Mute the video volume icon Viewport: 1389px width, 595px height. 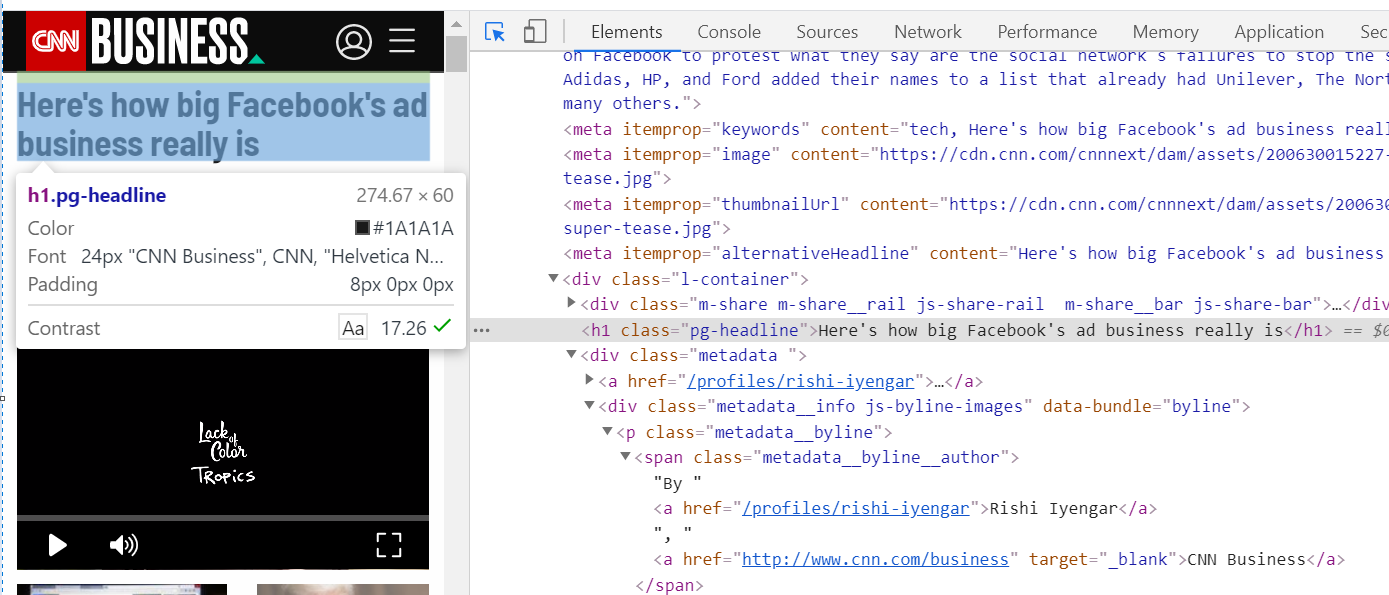(124, 545)
